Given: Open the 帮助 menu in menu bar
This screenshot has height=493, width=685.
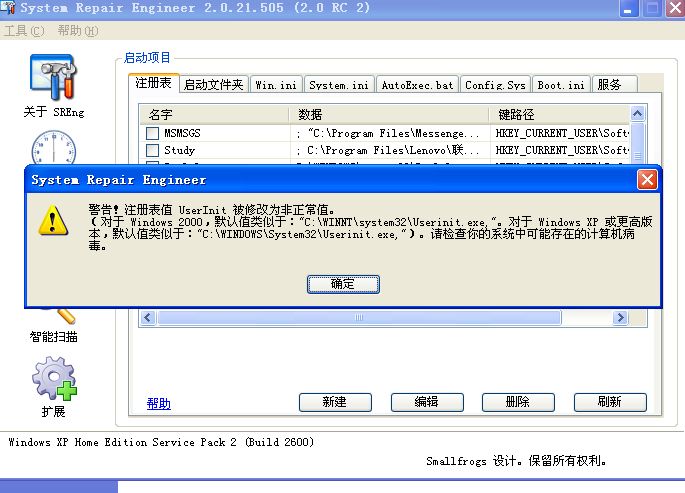Looking at the screenshot, I should (x=78, y=31).
